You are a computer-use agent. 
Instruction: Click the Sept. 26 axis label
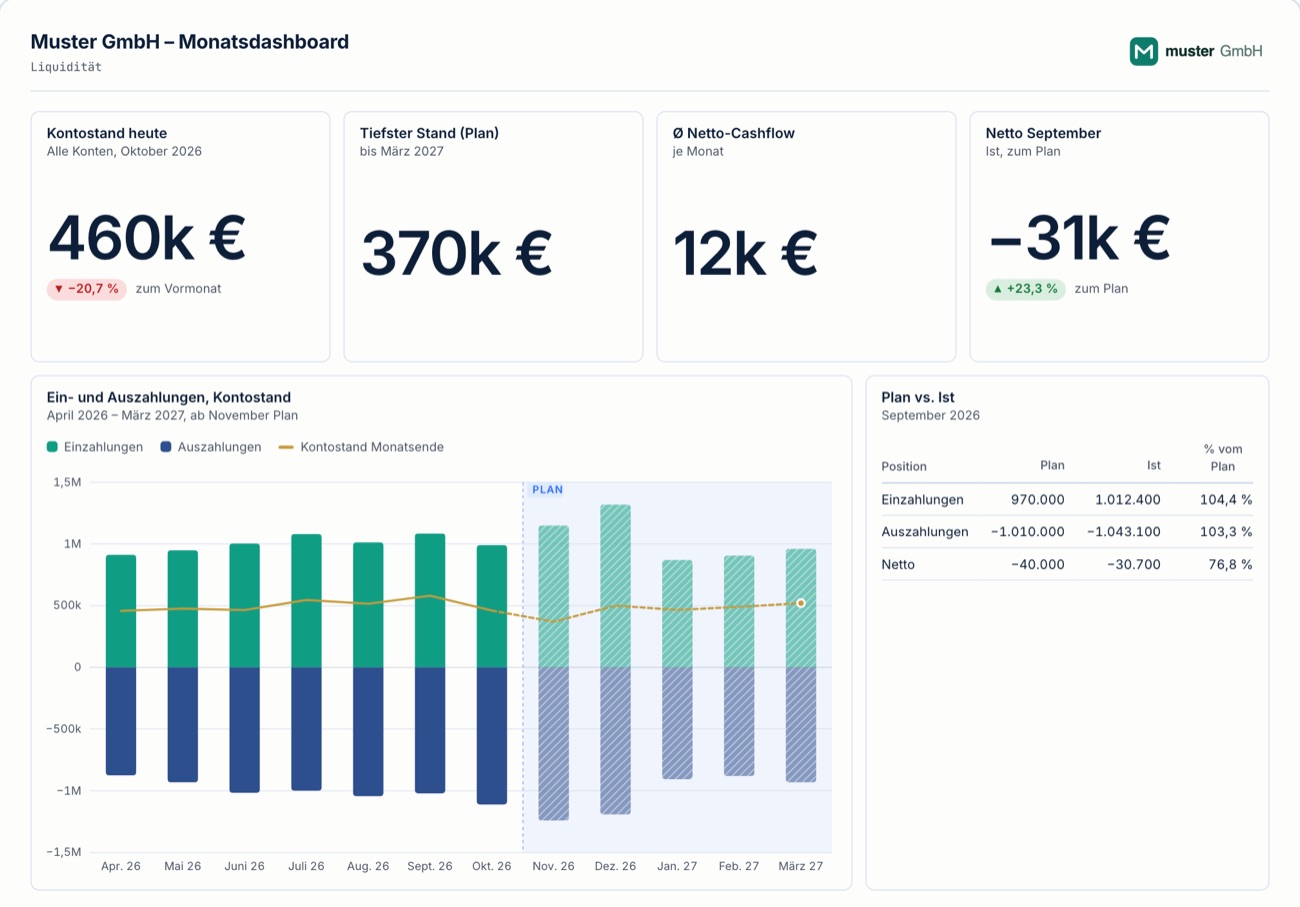coord(430,866)
